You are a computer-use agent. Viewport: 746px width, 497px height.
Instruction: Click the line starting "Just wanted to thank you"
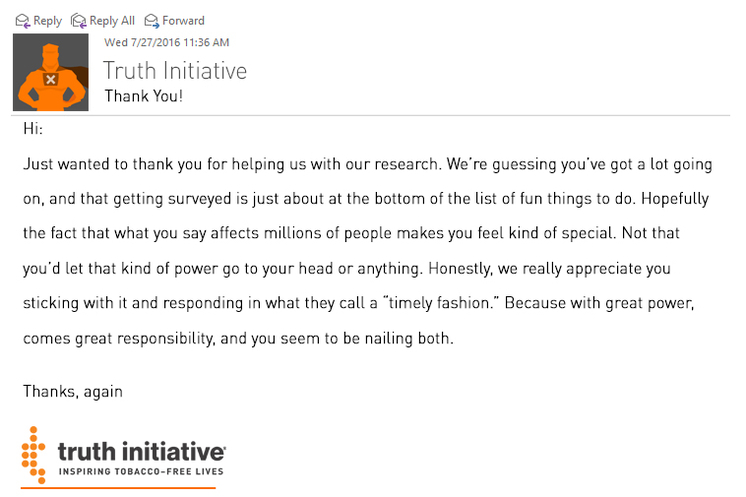(380, 163)
